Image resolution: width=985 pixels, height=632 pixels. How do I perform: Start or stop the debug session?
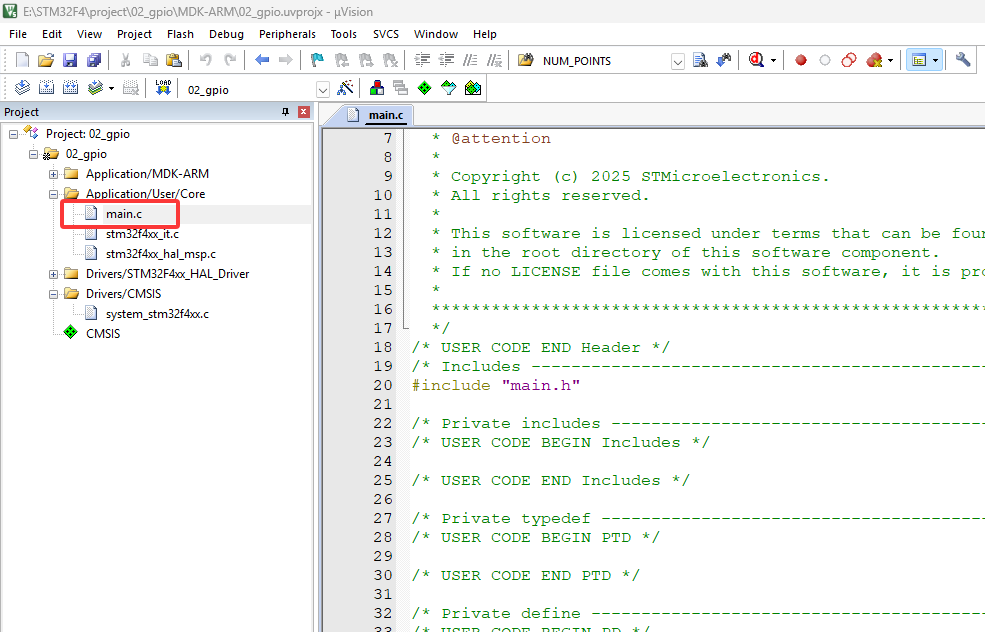coord(756,60)
